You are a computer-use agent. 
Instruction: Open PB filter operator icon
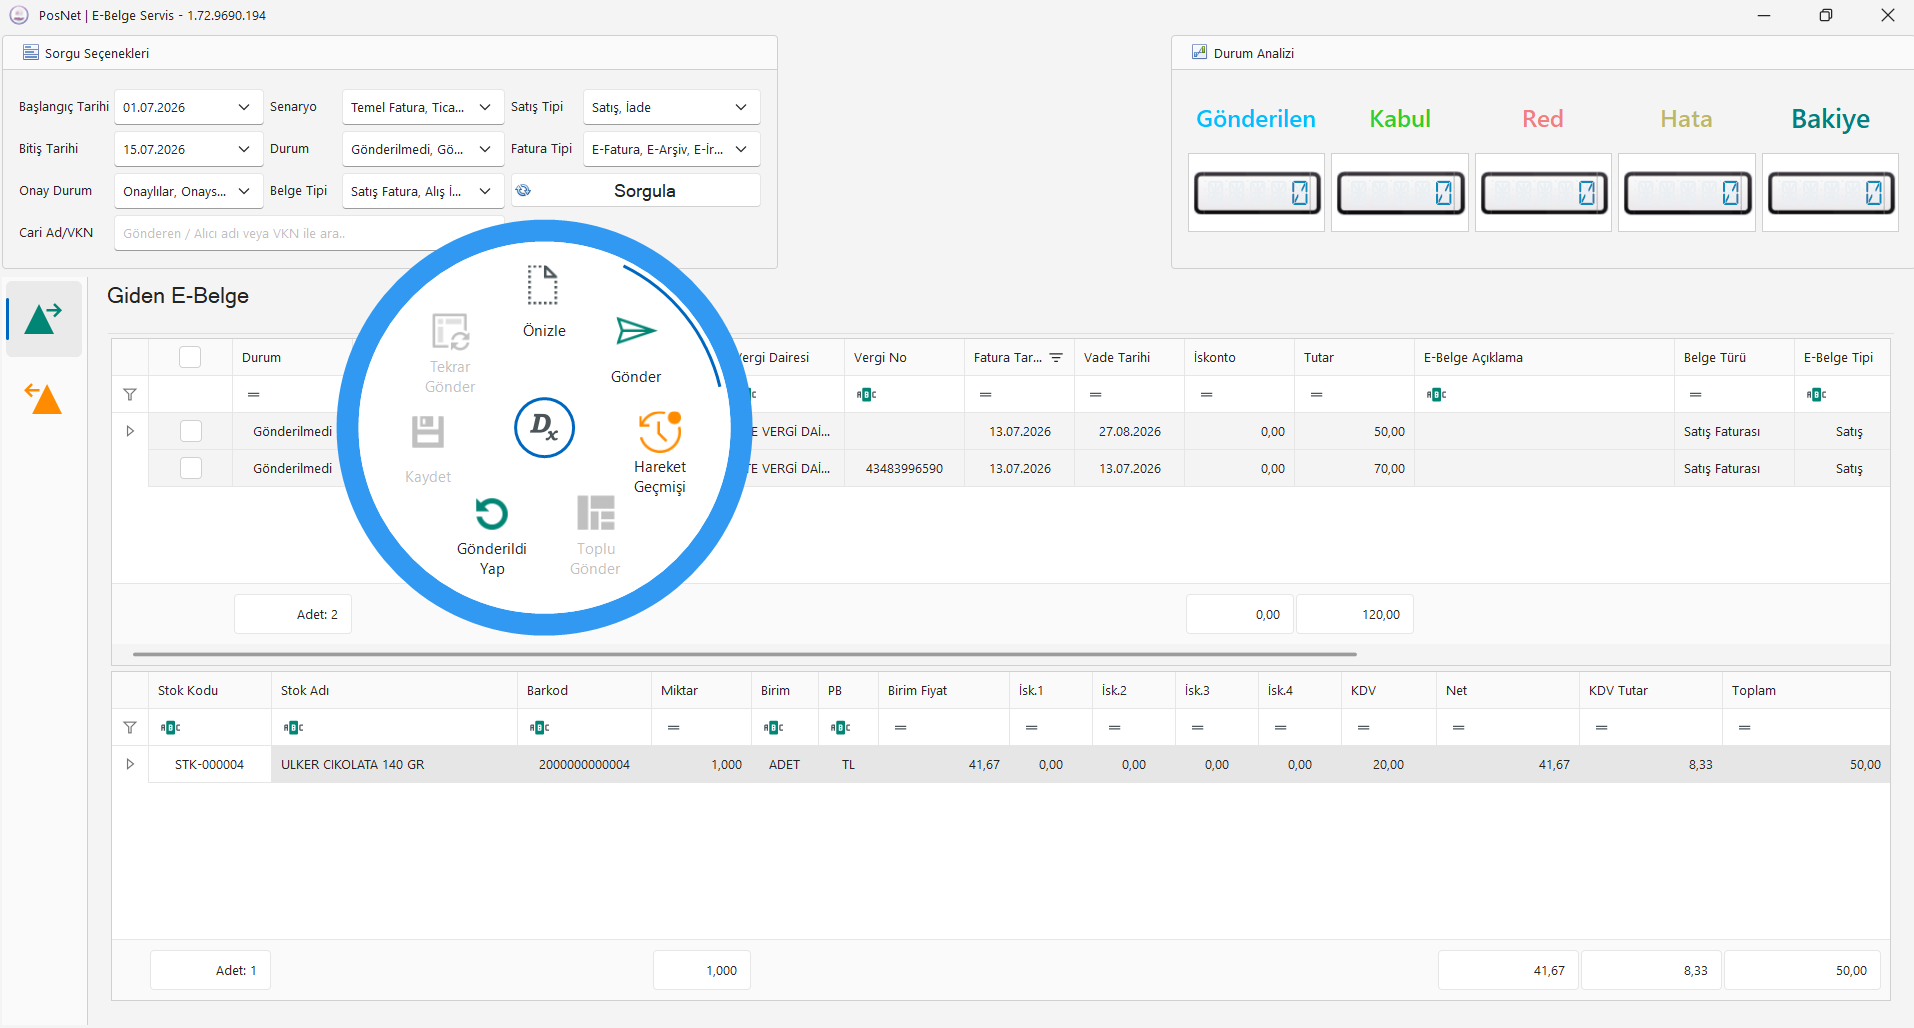pyautogui.click(x=840, y=727)
